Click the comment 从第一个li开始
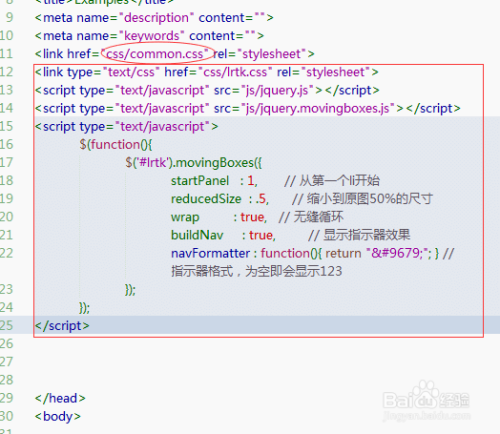 pos(332,181)
